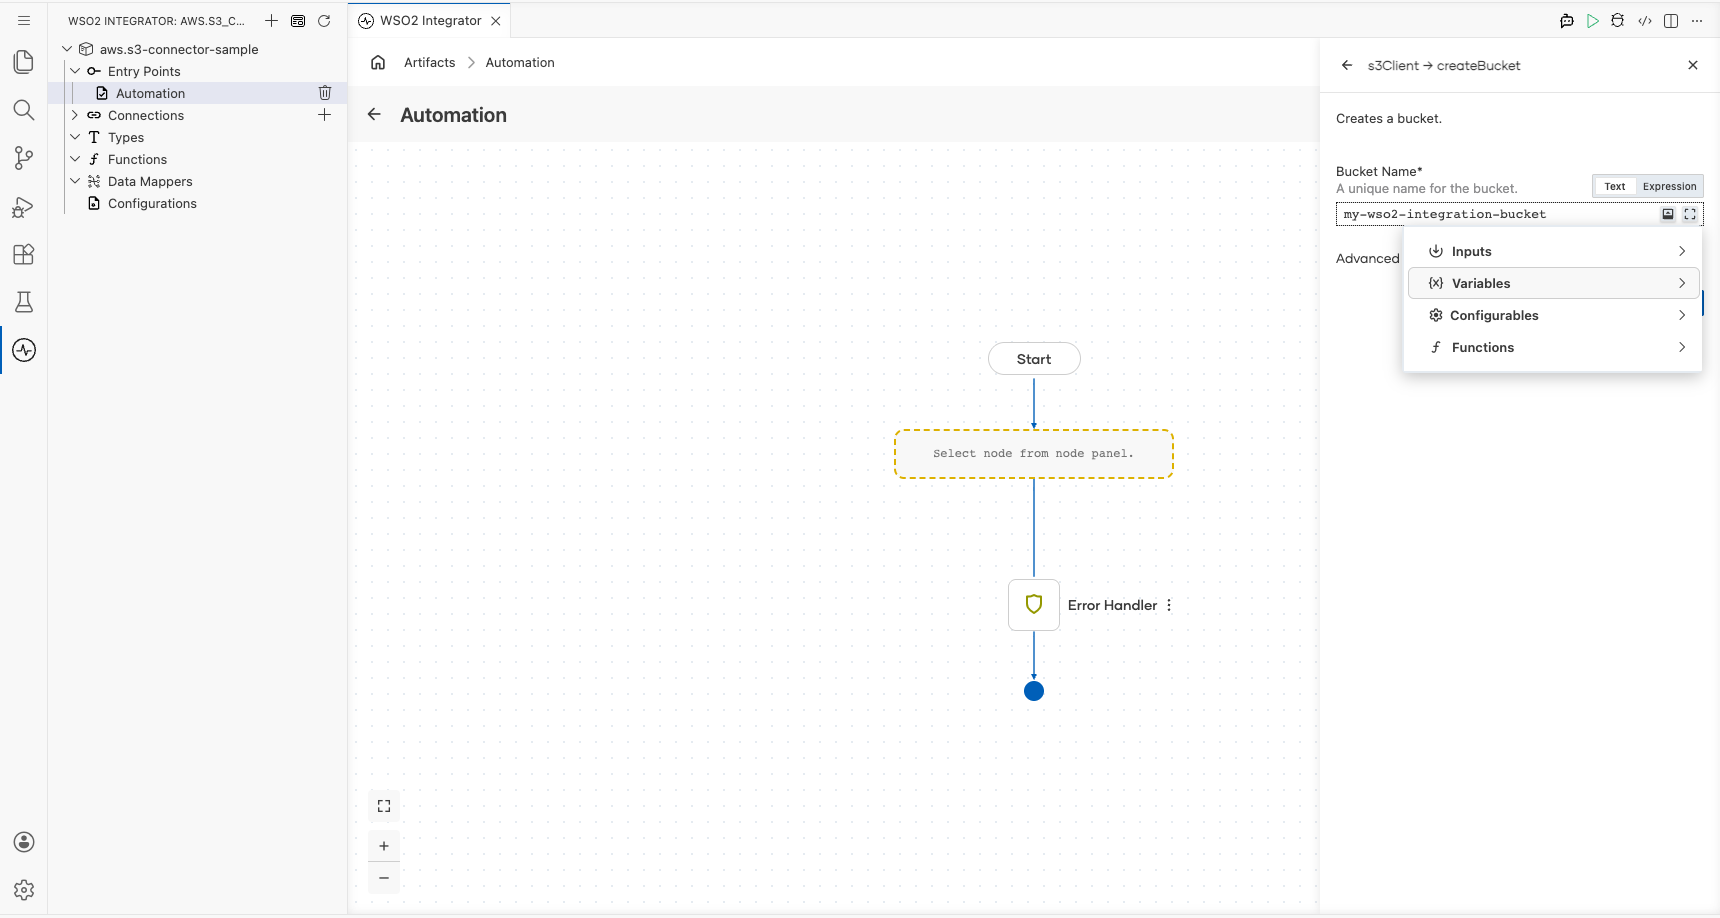Click Automation breadcrumb item
Screen dimensions: 1720x918
tap(520, 62)
